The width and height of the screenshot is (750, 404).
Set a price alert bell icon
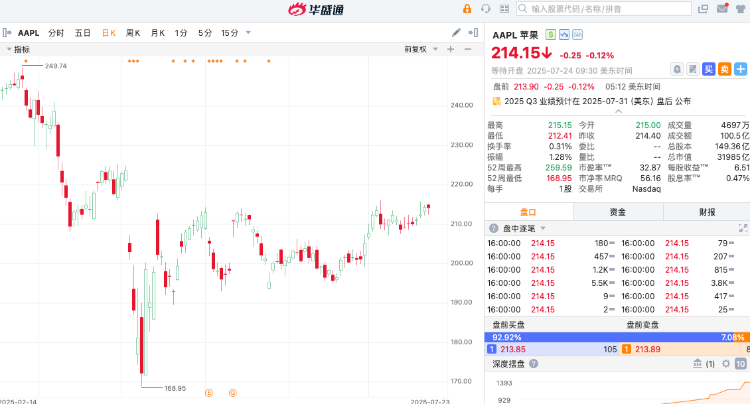[677, 69]
